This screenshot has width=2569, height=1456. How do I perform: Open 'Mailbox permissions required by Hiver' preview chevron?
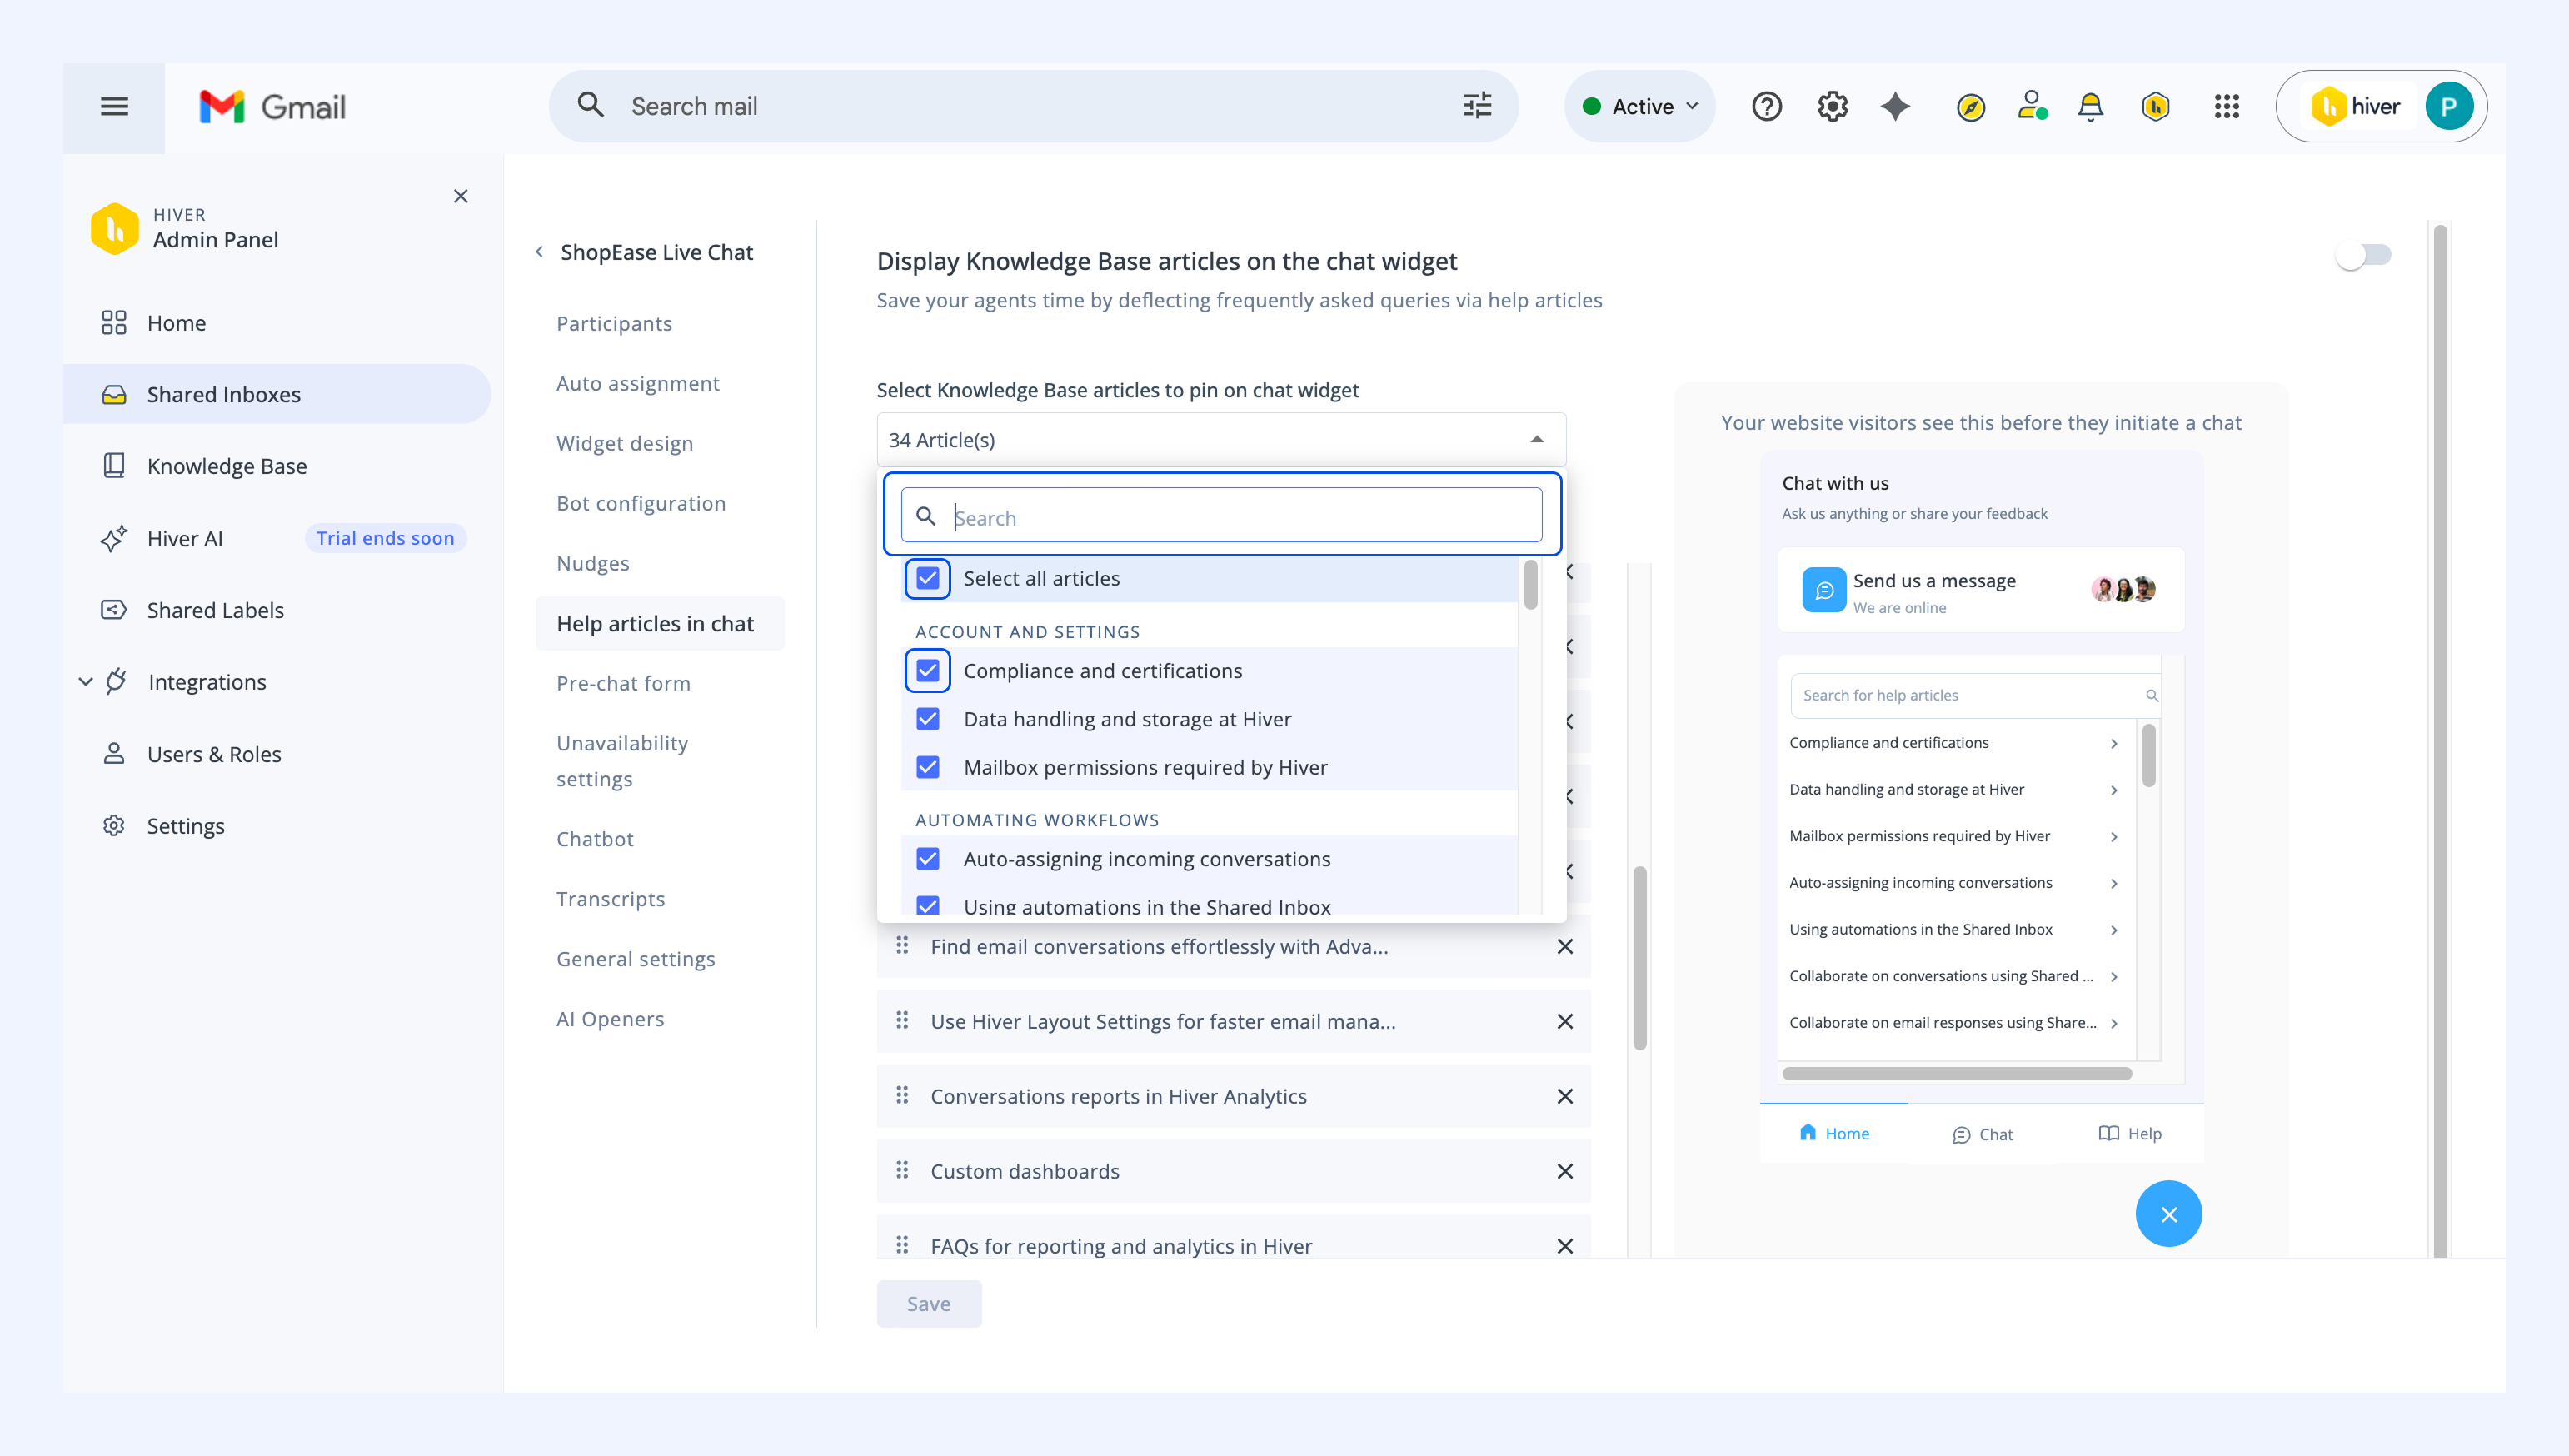pyautogui.click(x=2113, y=836)
